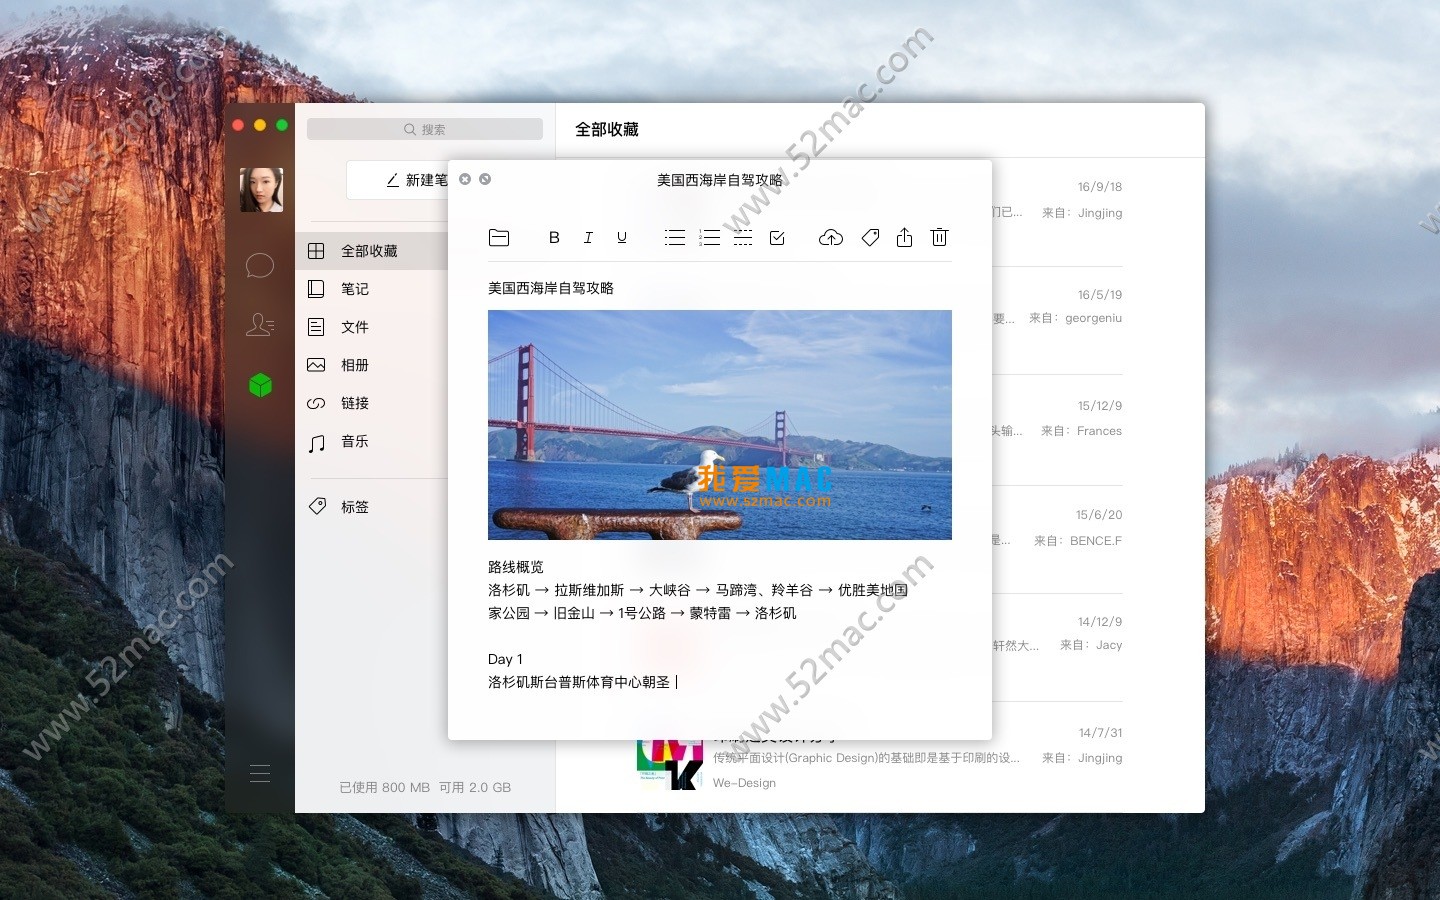The width and height of the screenshot is (1440, 900).
Task: Apply italic formatting to note text
Action: tap(588, 237)
